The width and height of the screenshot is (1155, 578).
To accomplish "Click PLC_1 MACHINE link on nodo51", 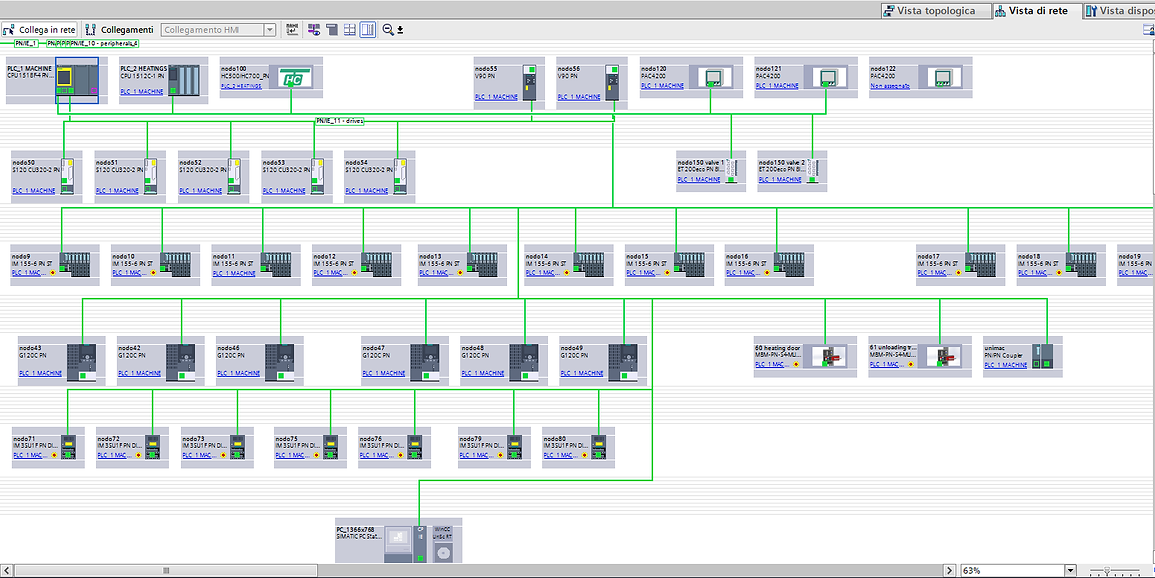I will [117, 191].
